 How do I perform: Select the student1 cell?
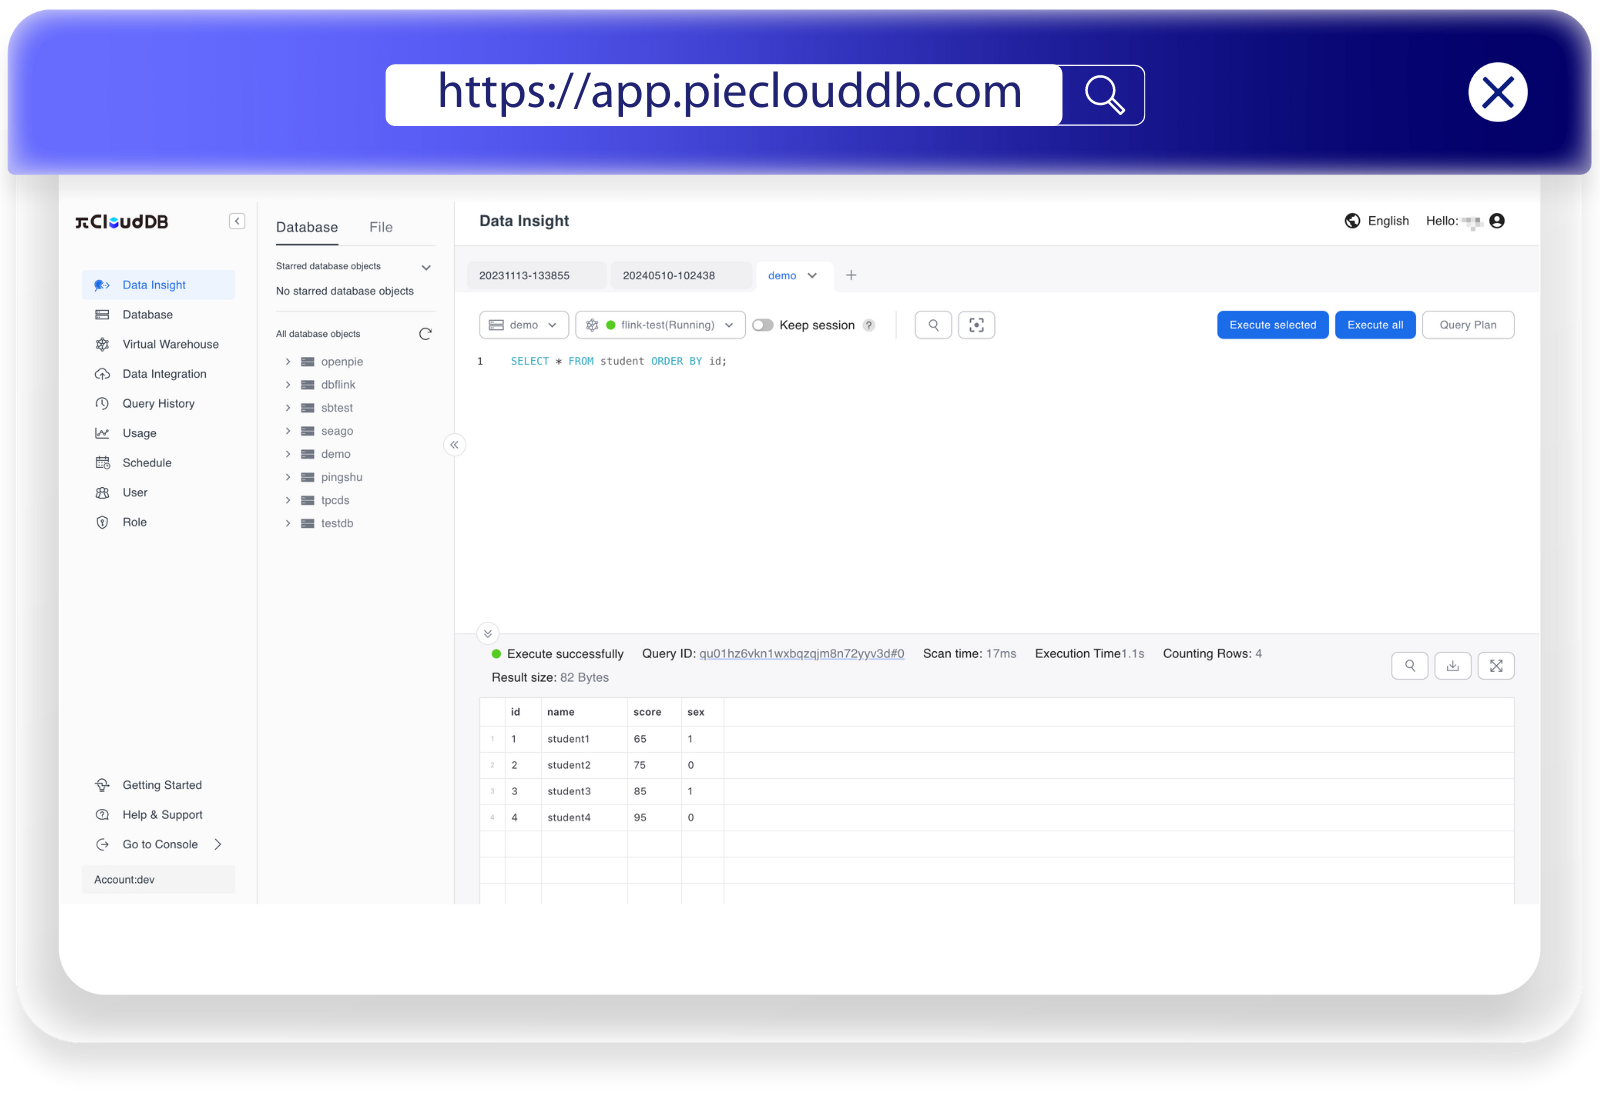click(584, 739)
